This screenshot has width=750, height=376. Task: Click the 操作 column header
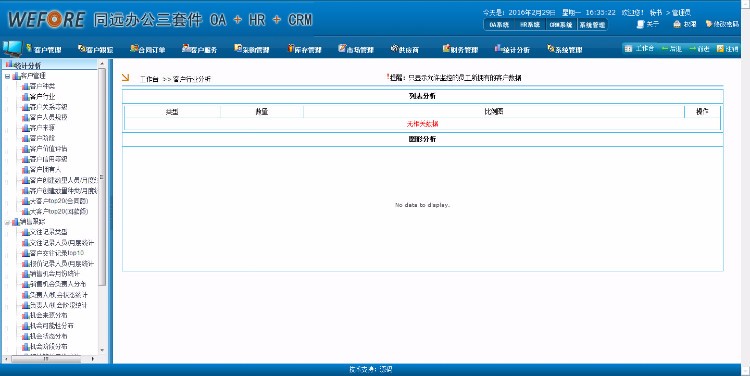pos(702,111)
